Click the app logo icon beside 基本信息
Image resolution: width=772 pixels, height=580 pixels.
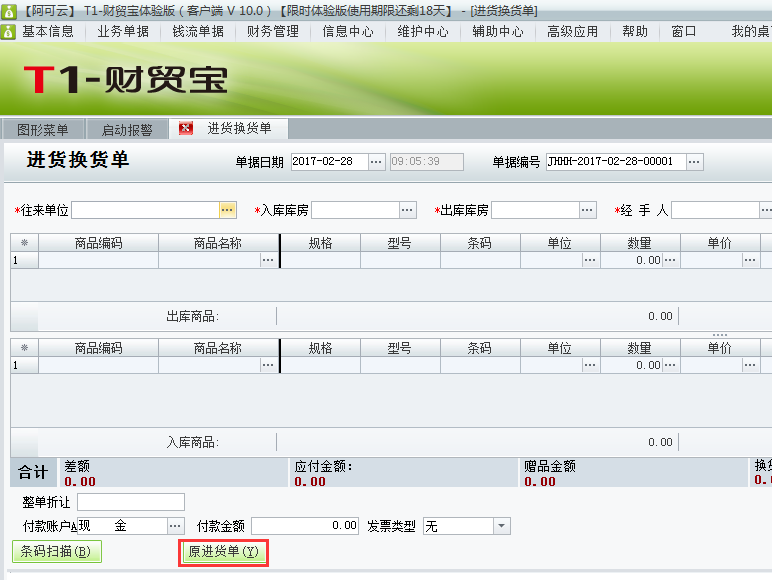click(8, 32)
